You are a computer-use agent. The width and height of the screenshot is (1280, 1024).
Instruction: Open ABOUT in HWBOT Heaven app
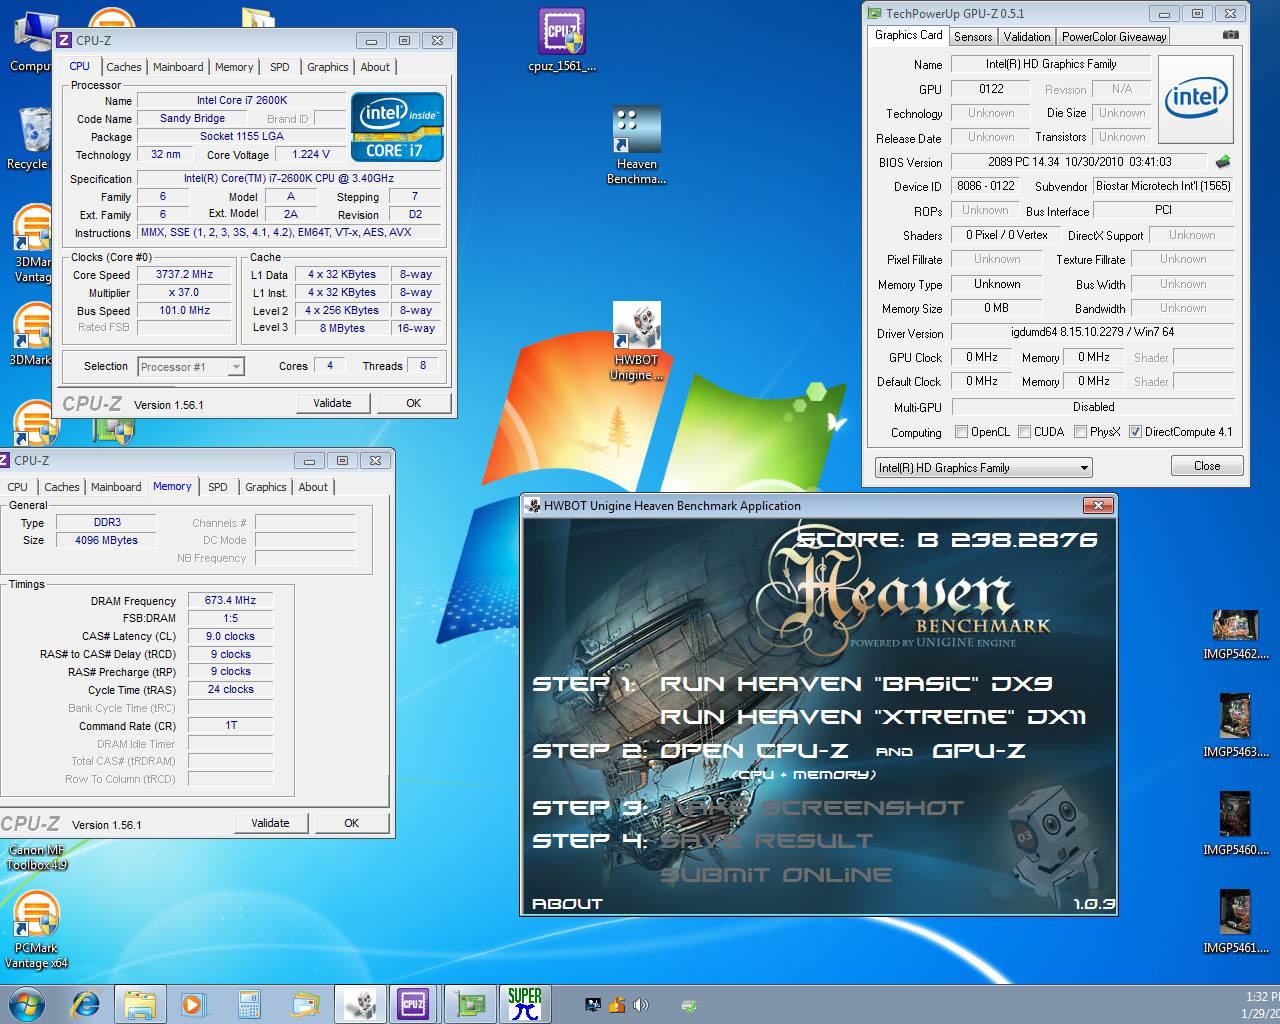567,903
